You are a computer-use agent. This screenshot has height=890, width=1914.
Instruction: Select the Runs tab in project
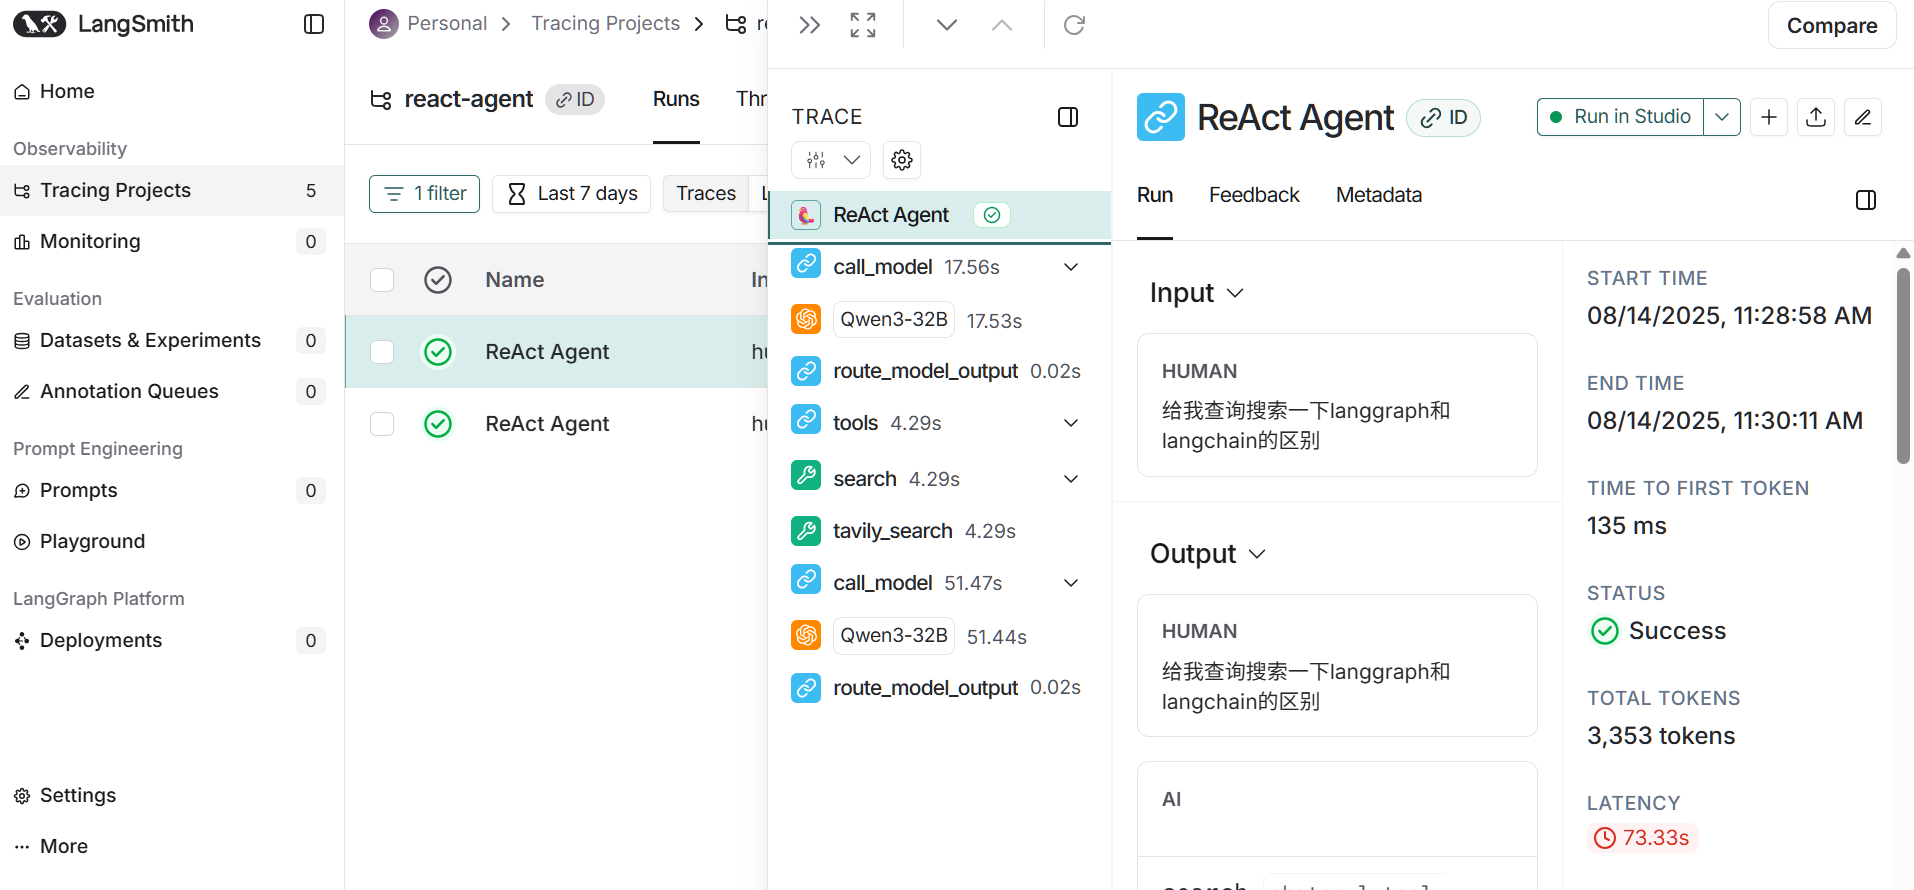(676, 99)
